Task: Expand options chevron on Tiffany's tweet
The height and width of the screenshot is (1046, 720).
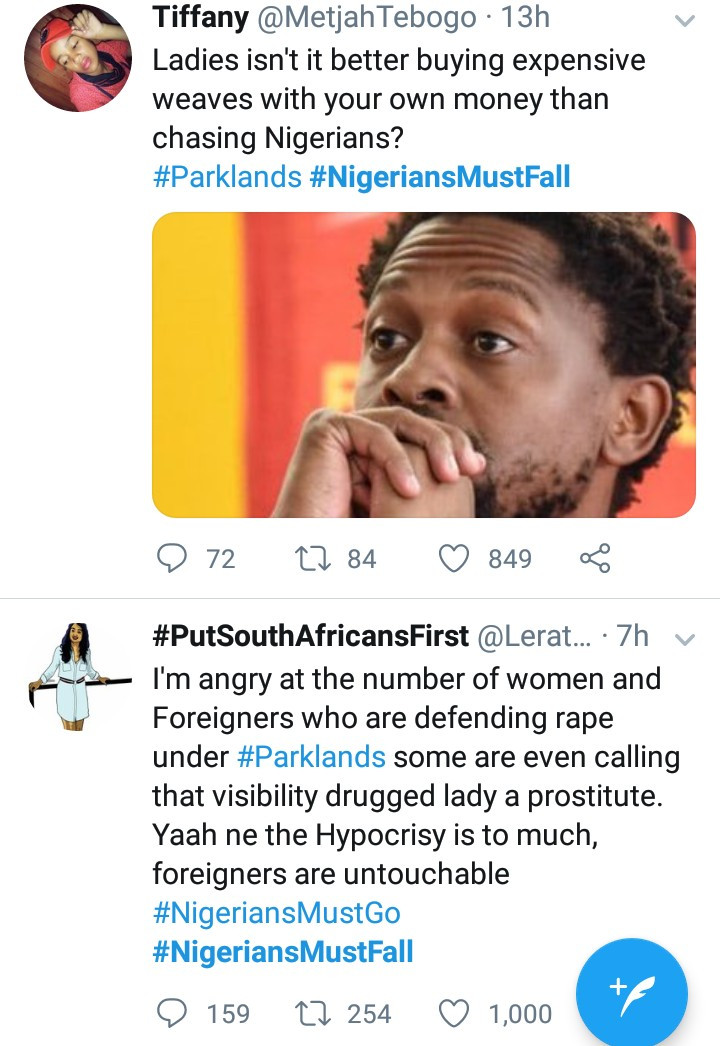Action: tap(685, 20)
